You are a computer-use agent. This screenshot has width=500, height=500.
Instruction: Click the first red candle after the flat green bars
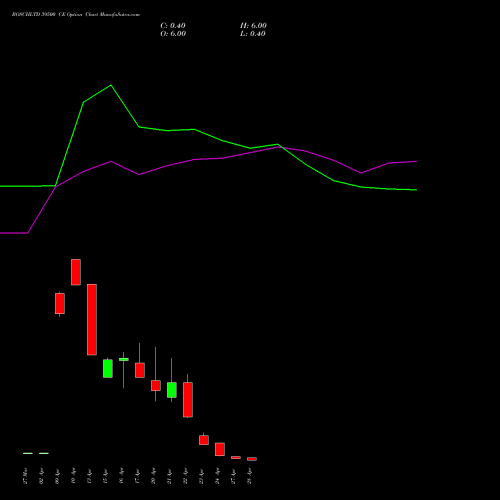(x=60, y=304)
